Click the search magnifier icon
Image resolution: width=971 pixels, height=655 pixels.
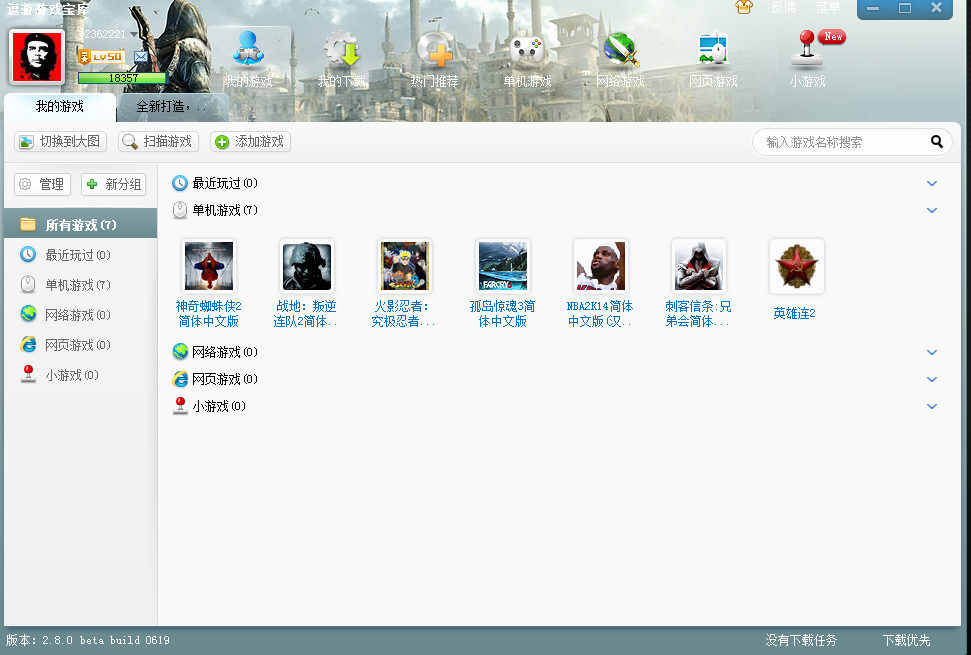point(937,142)
